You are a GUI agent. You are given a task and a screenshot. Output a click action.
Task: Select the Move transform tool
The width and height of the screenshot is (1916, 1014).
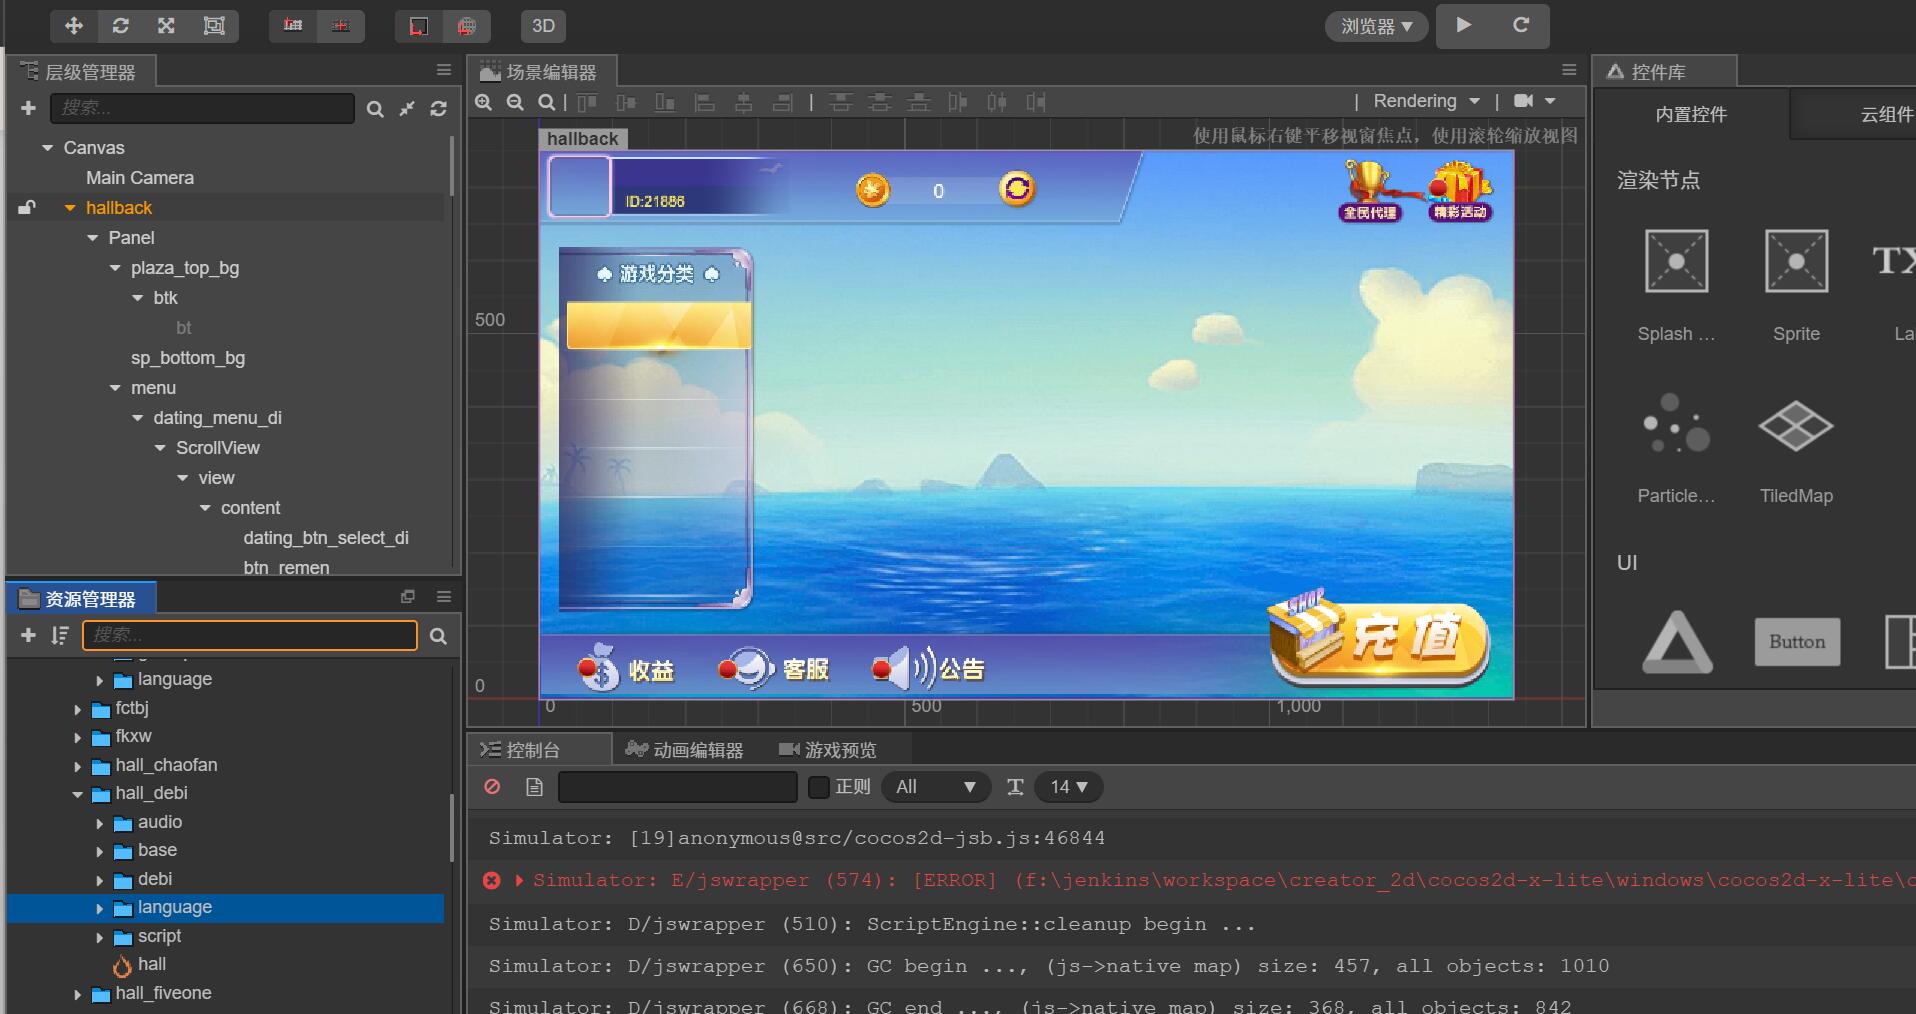coord(73,26)
